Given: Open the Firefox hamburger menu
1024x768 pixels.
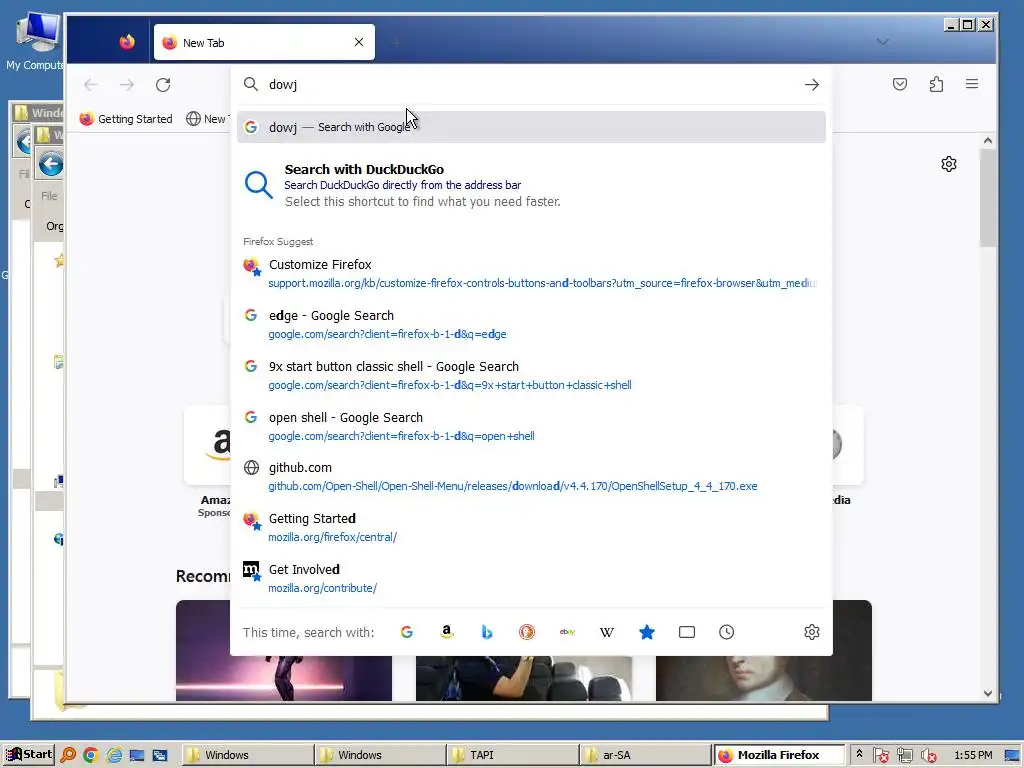Looking at the screenshot, I should click(972, 84).
